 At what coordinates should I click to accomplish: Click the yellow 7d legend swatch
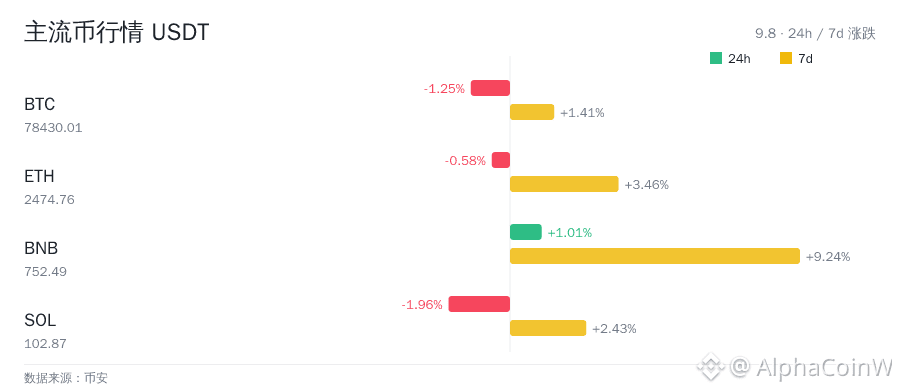point(786,58)
